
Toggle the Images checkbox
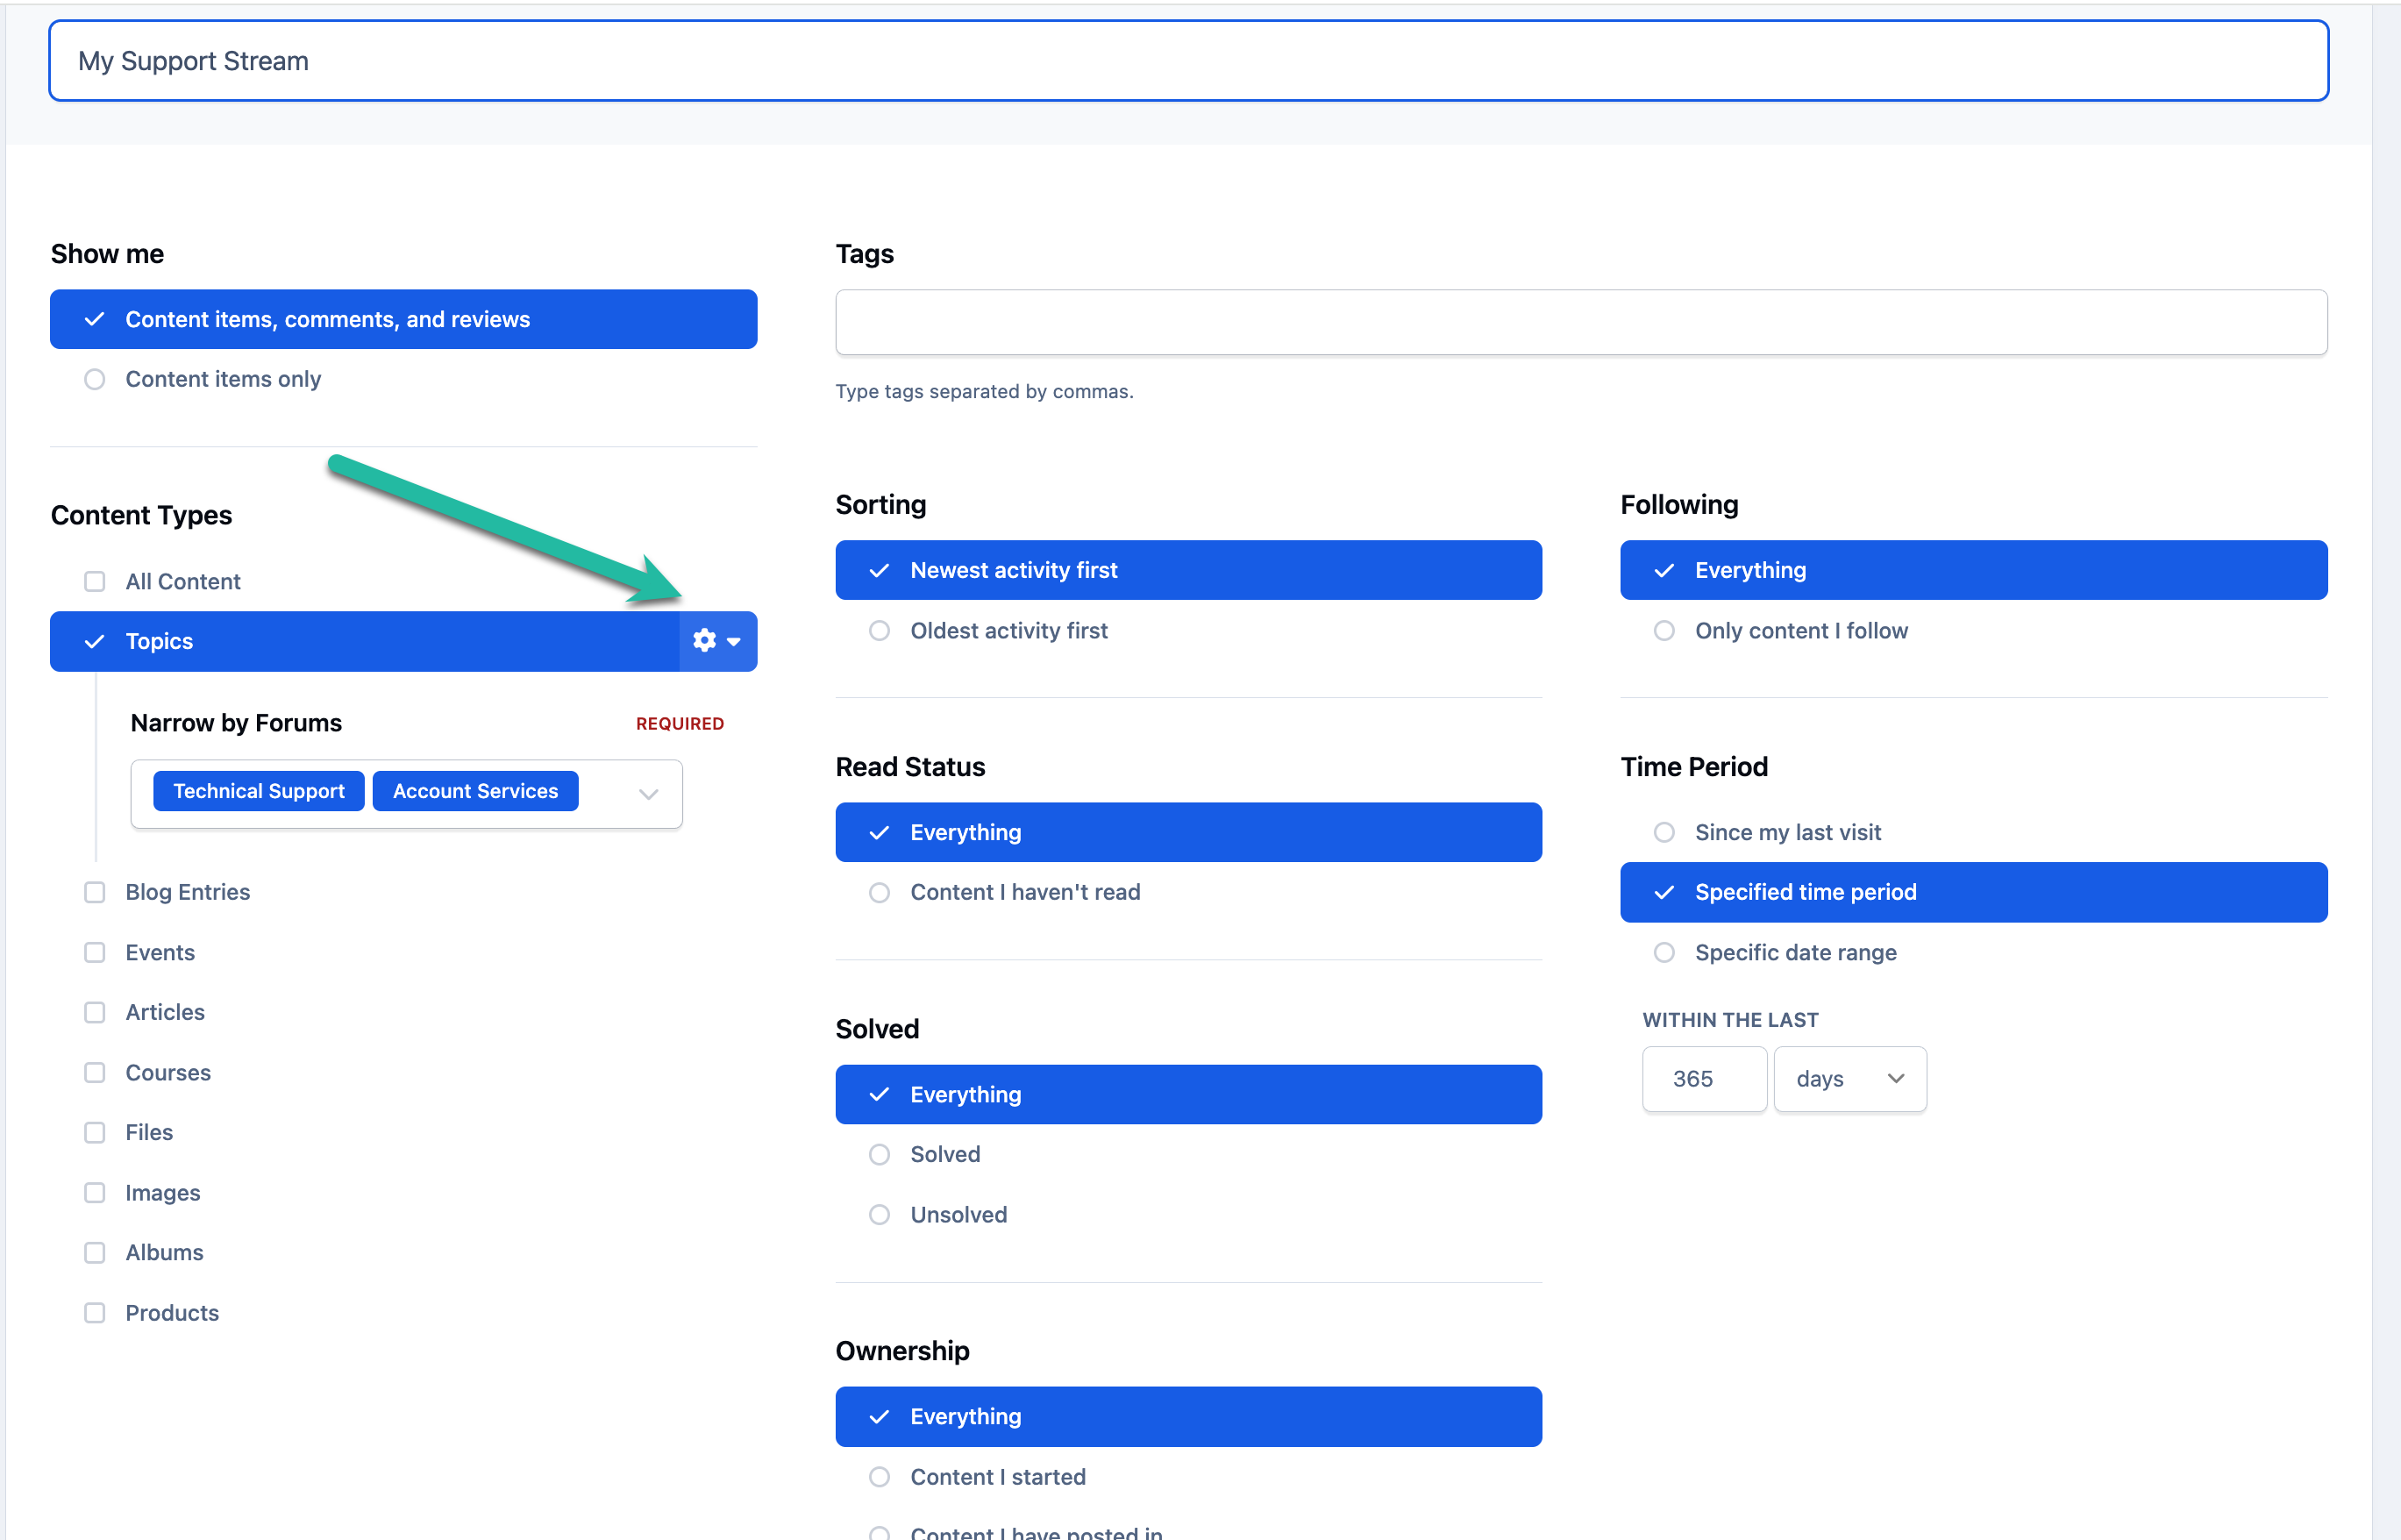click(x=94, y=1193)
